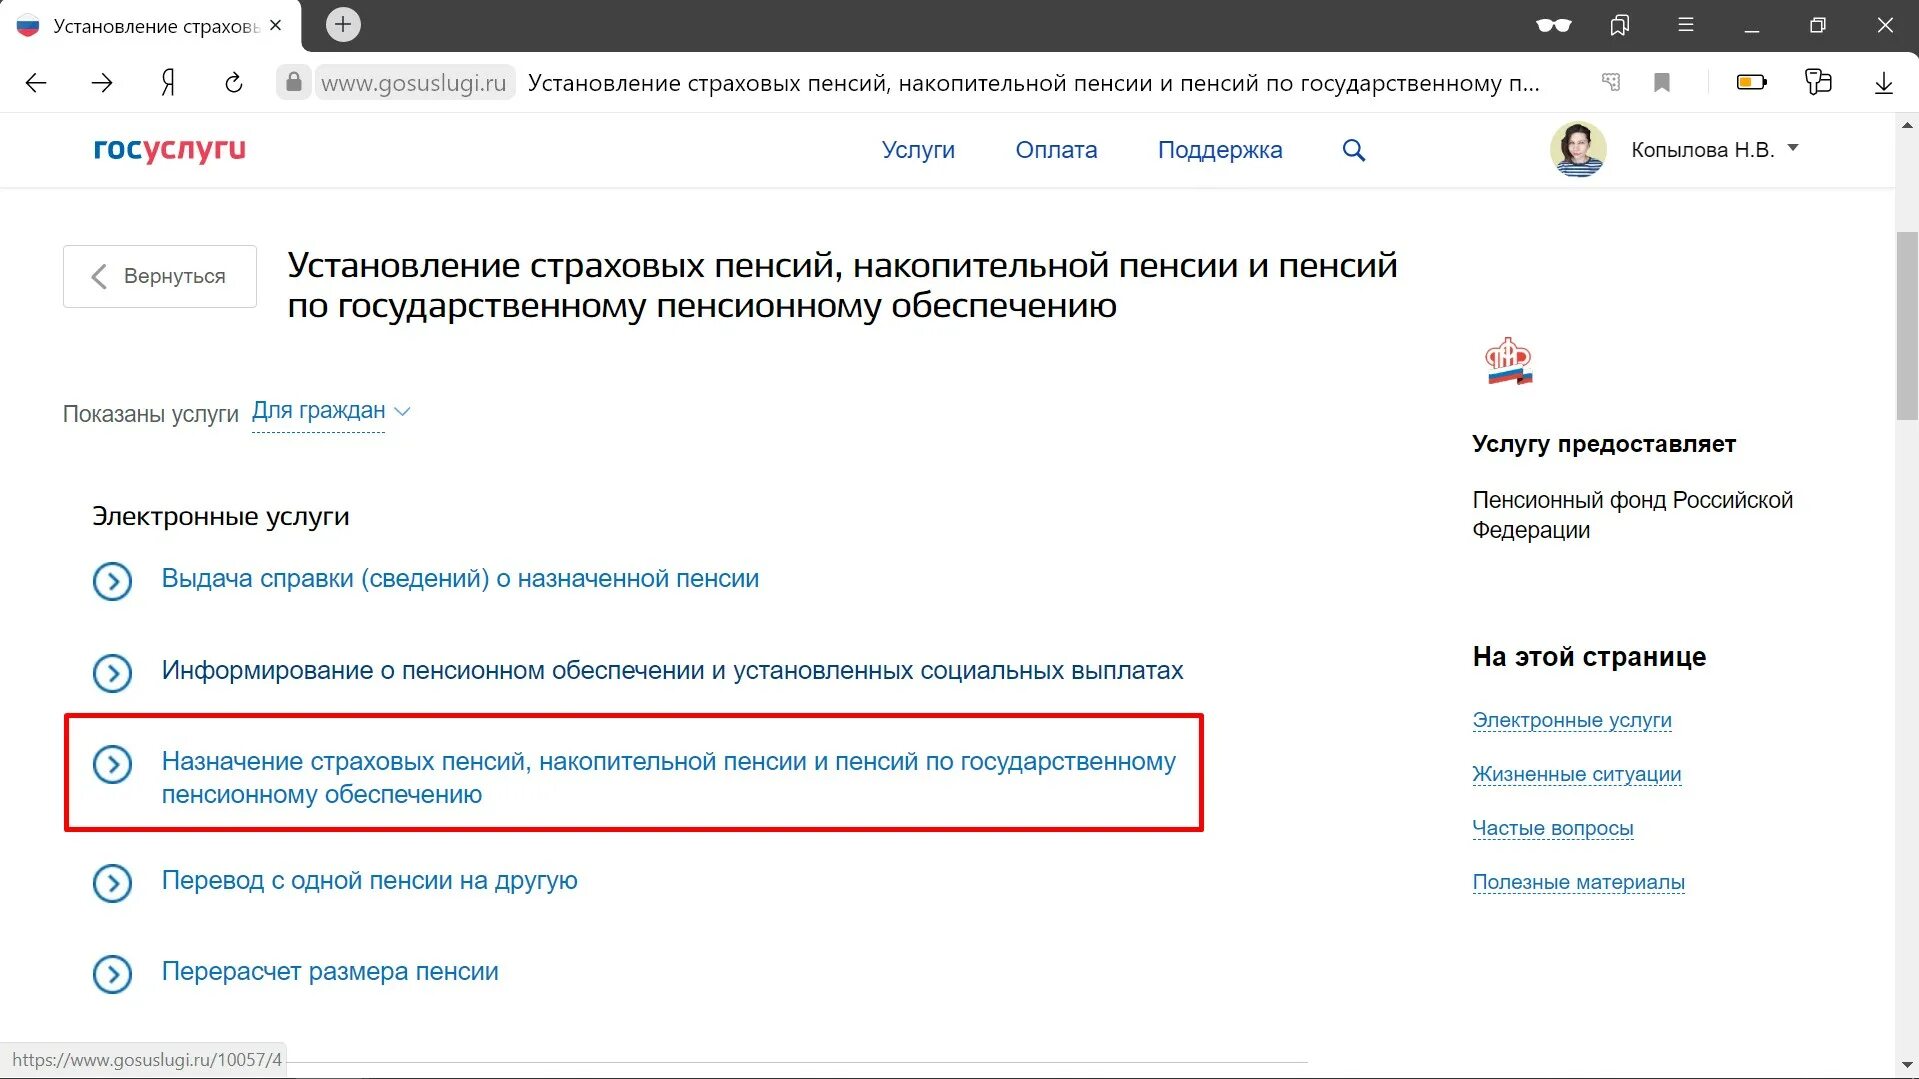Close the 'Установление страховых' tab
The image size is (1919, 1079).
click(x=276, y=25)
